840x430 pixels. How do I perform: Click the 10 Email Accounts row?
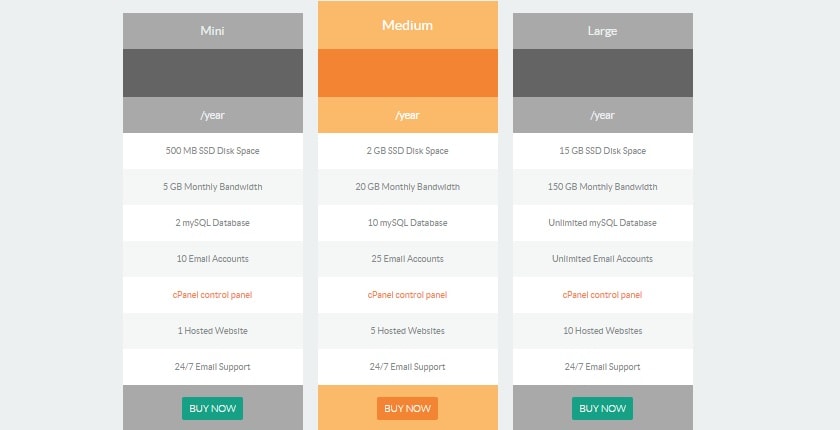click(213, 259)
